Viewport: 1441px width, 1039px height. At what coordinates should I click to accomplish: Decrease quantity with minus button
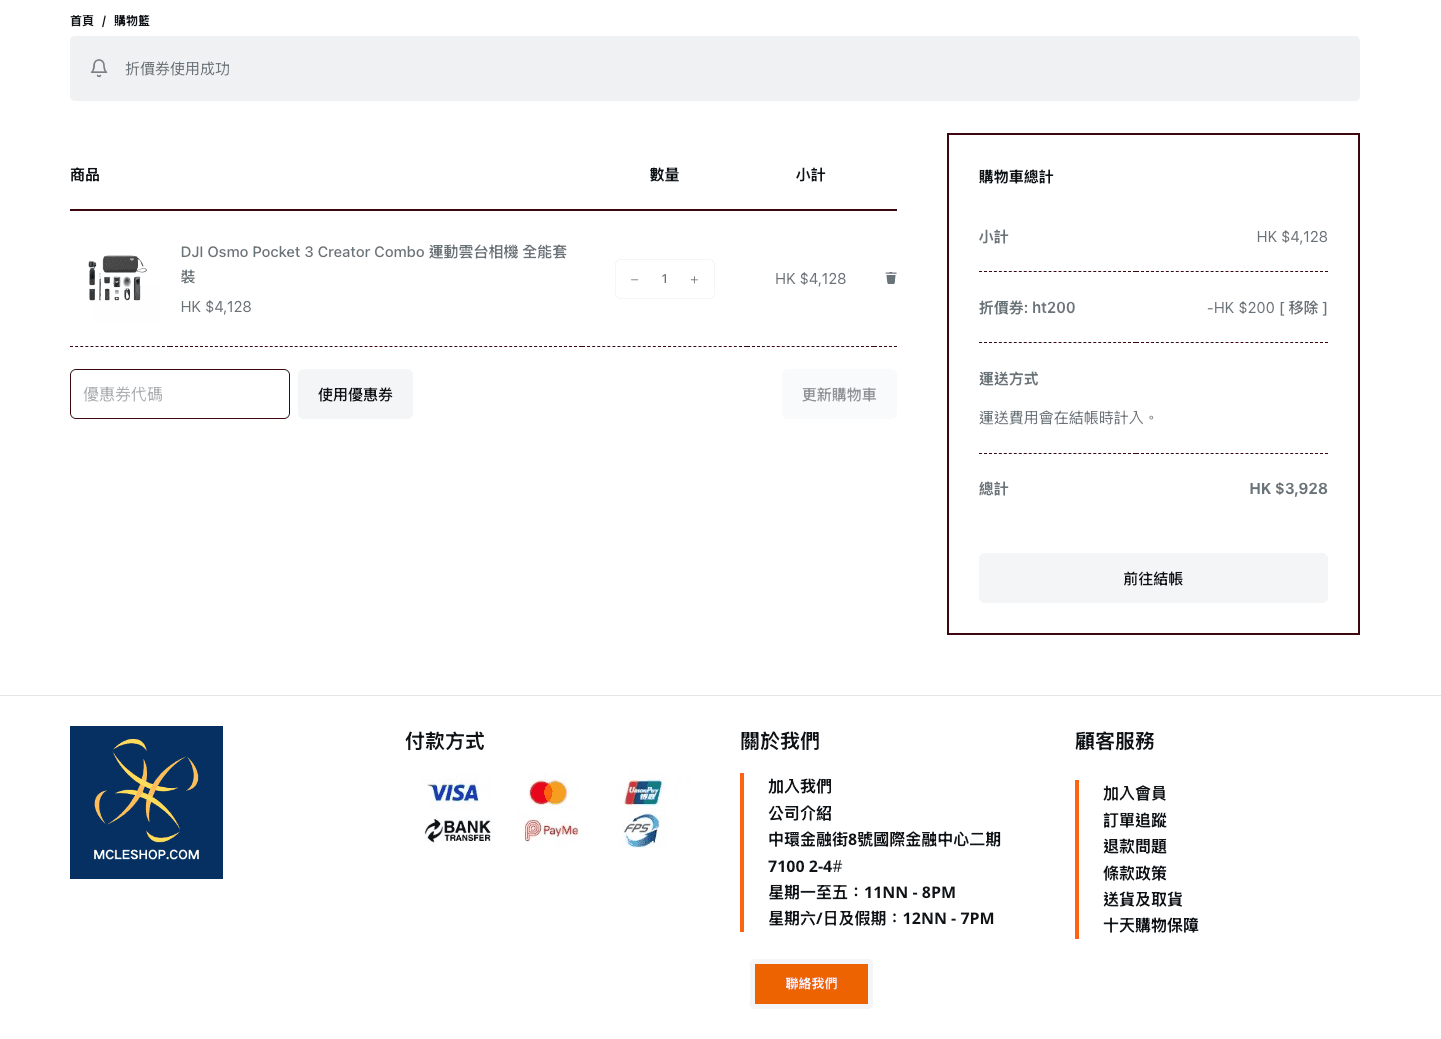pos(634,279)
